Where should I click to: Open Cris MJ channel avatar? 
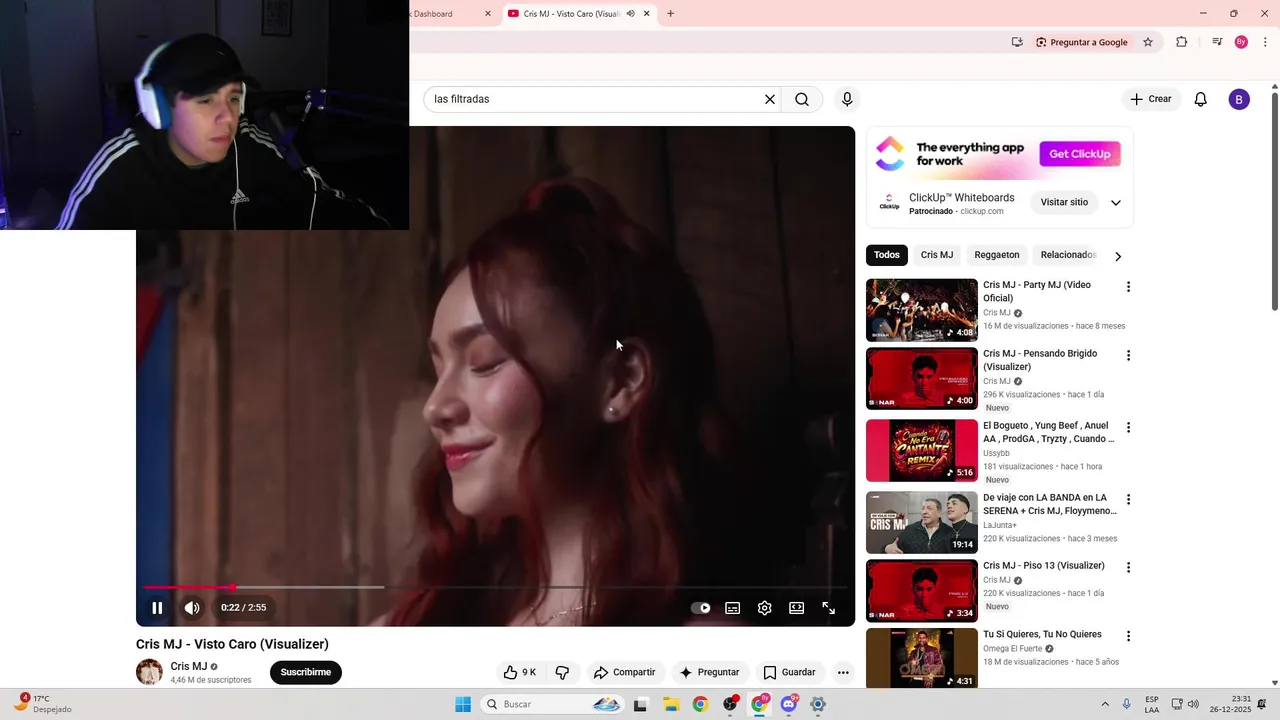149,672
